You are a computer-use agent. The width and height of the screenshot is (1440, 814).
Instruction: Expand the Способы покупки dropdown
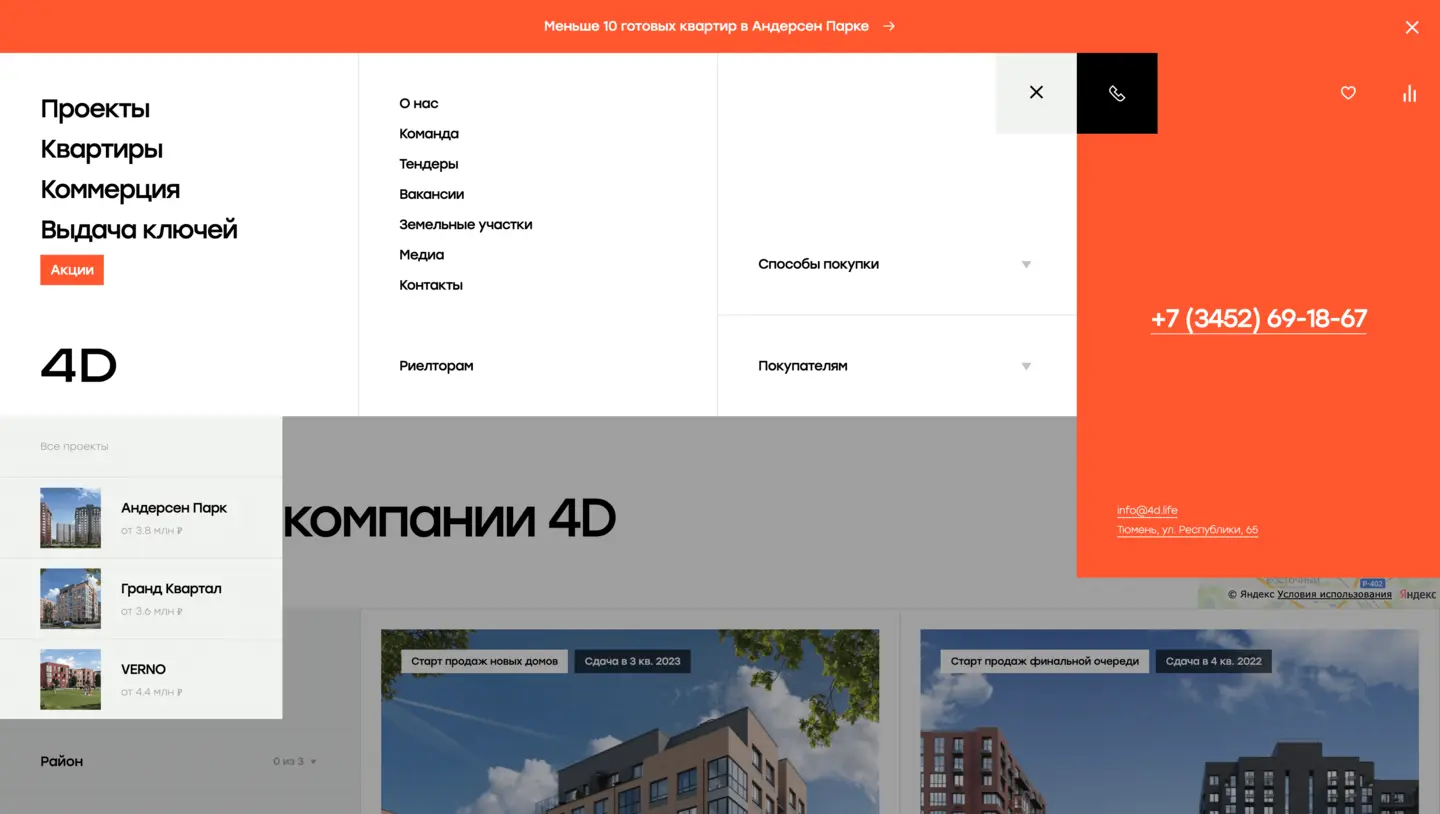pos(1026,264)
